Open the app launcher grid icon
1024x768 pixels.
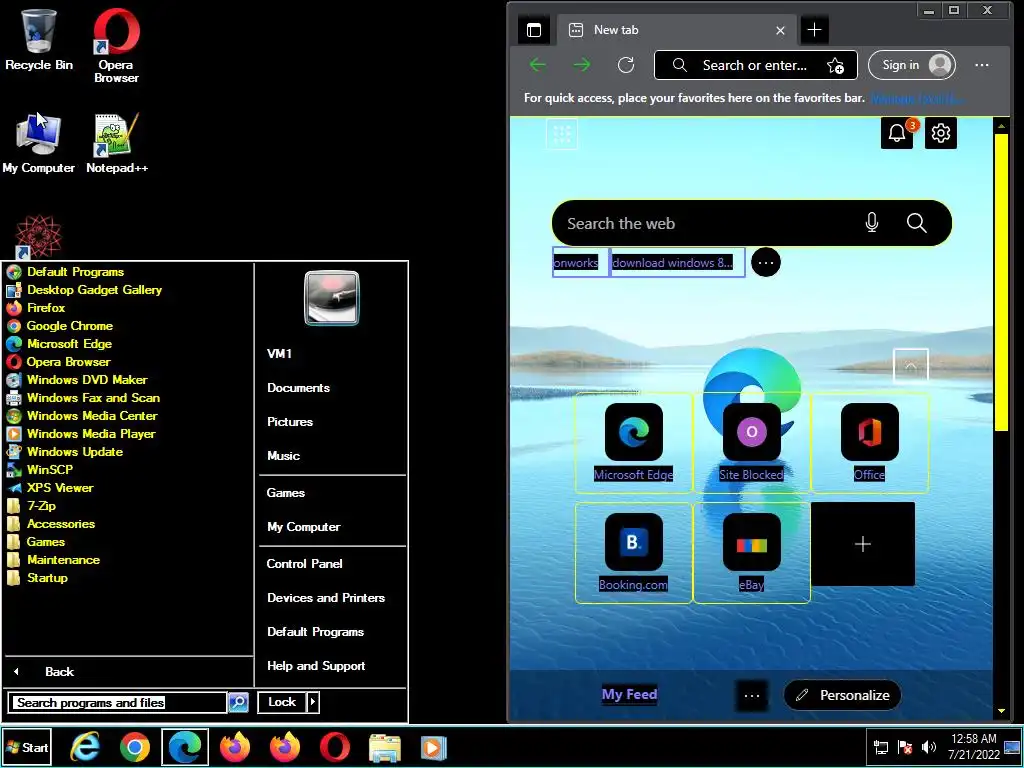pos(562,133)
